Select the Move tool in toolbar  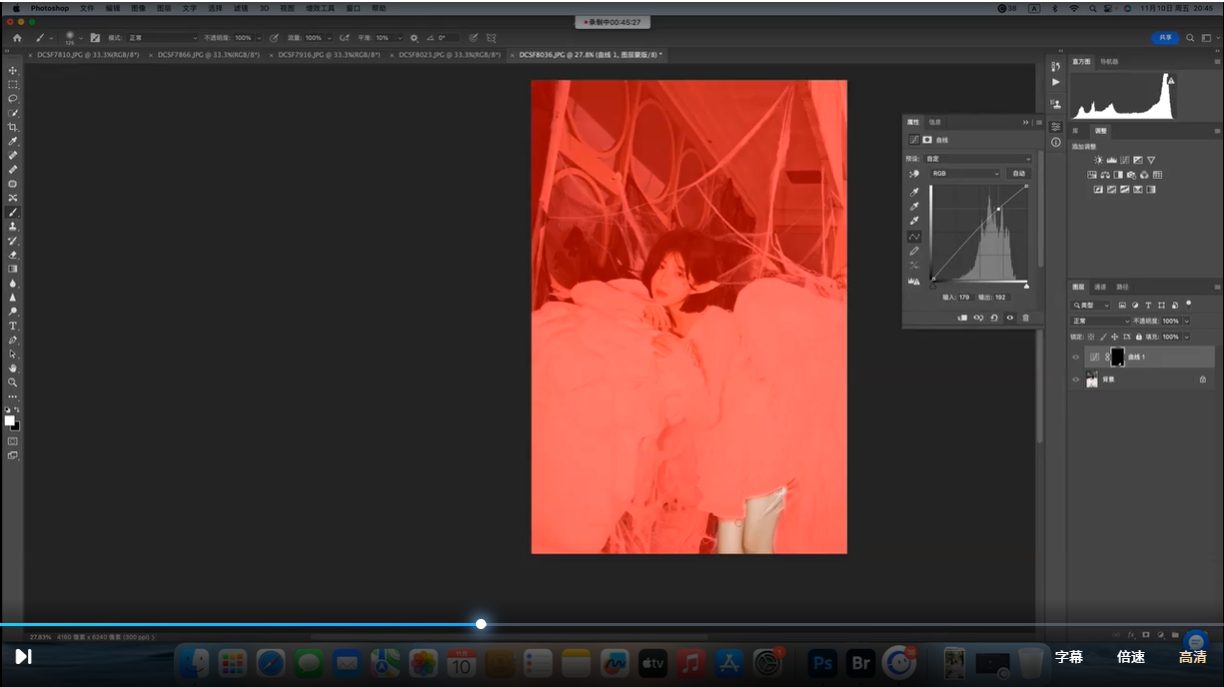13,71
